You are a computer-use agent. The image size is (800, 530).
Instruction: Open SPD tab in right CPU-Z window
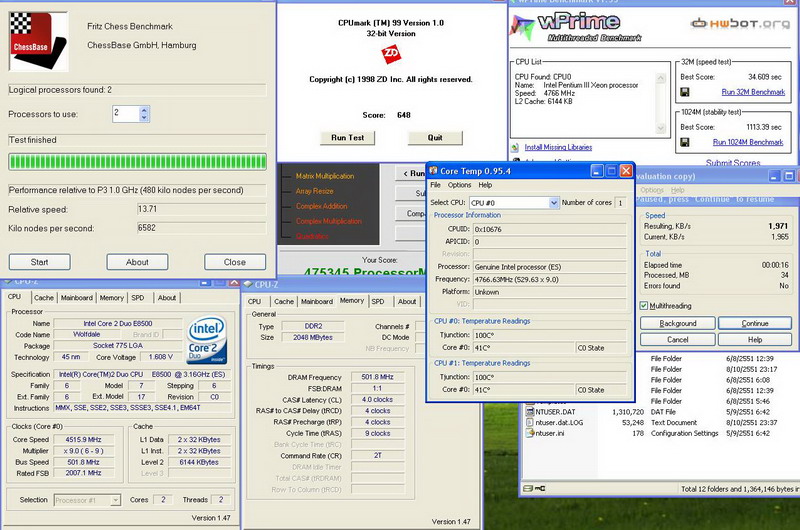click(x=378, y=301)
